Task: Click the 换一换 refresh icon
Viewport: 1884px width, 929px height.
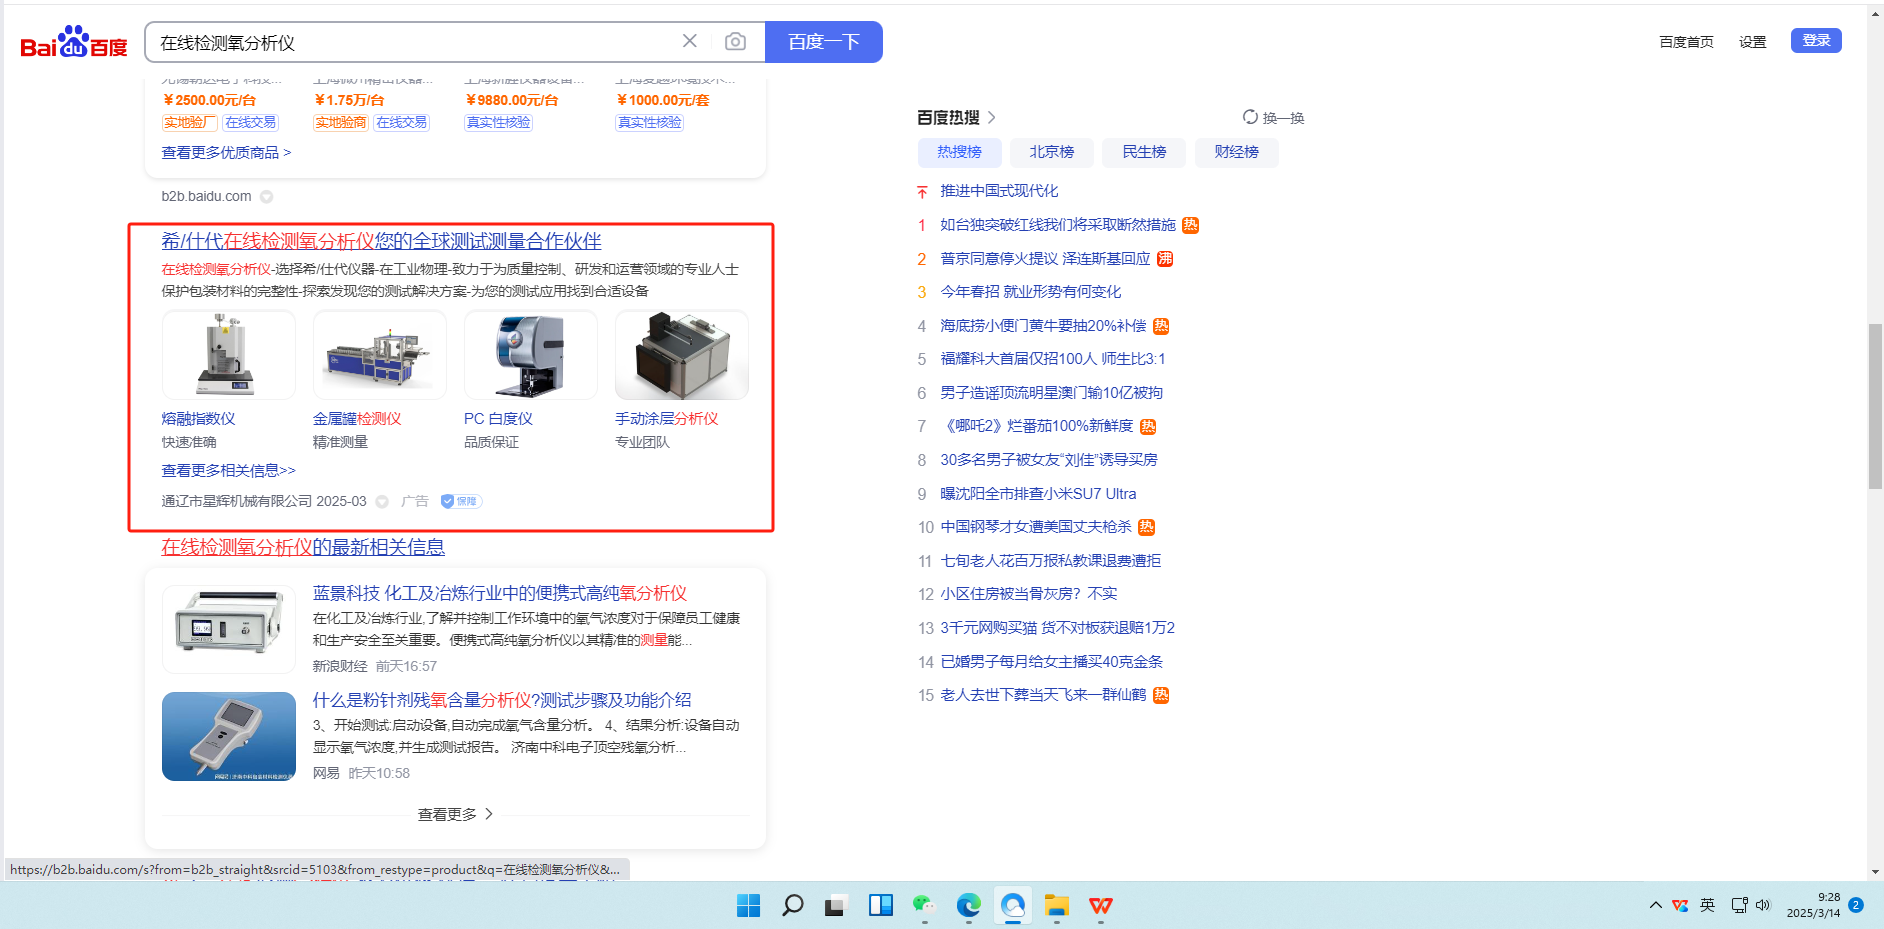Action: pyautogui.click(x=1250, y=117)
